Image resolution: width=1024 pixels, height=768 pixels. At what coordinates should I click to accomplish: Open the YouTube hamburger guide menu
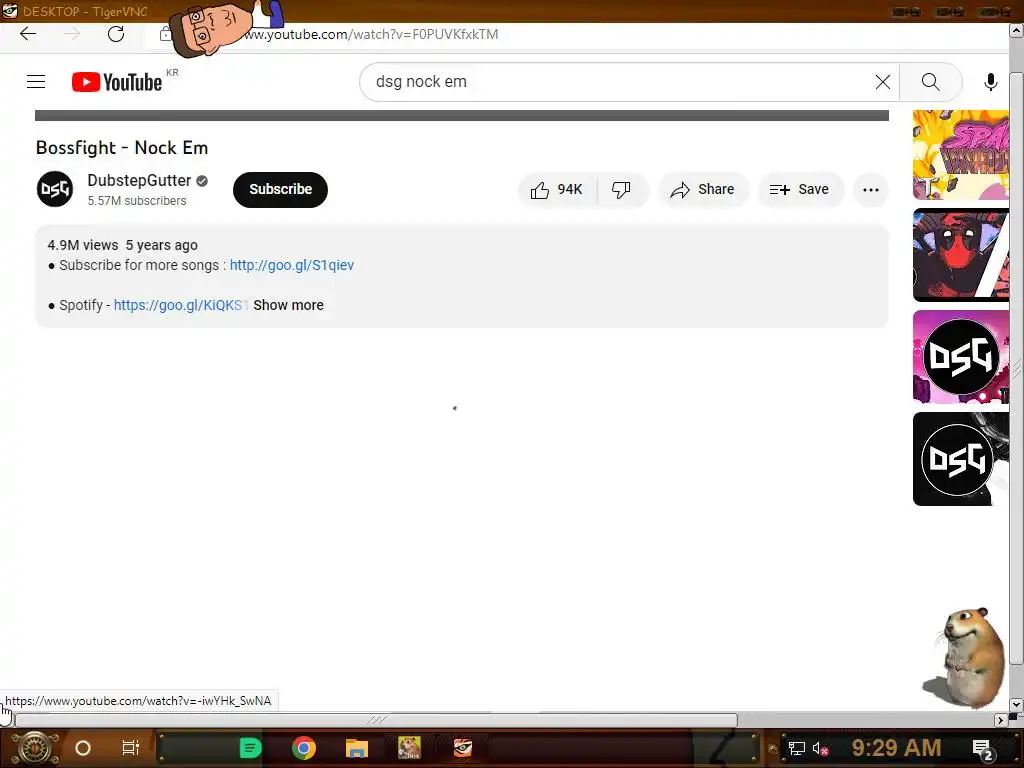tap(36, 82)
